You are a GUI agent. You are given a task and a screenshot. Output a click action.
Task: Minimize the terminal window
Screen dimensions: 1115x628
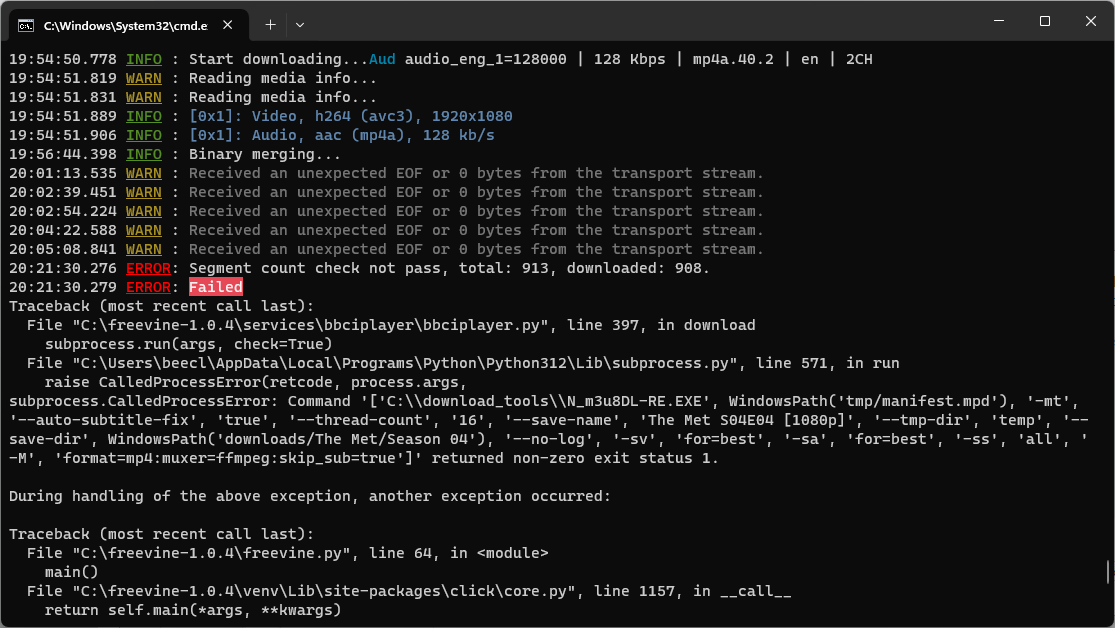[997, 21]
